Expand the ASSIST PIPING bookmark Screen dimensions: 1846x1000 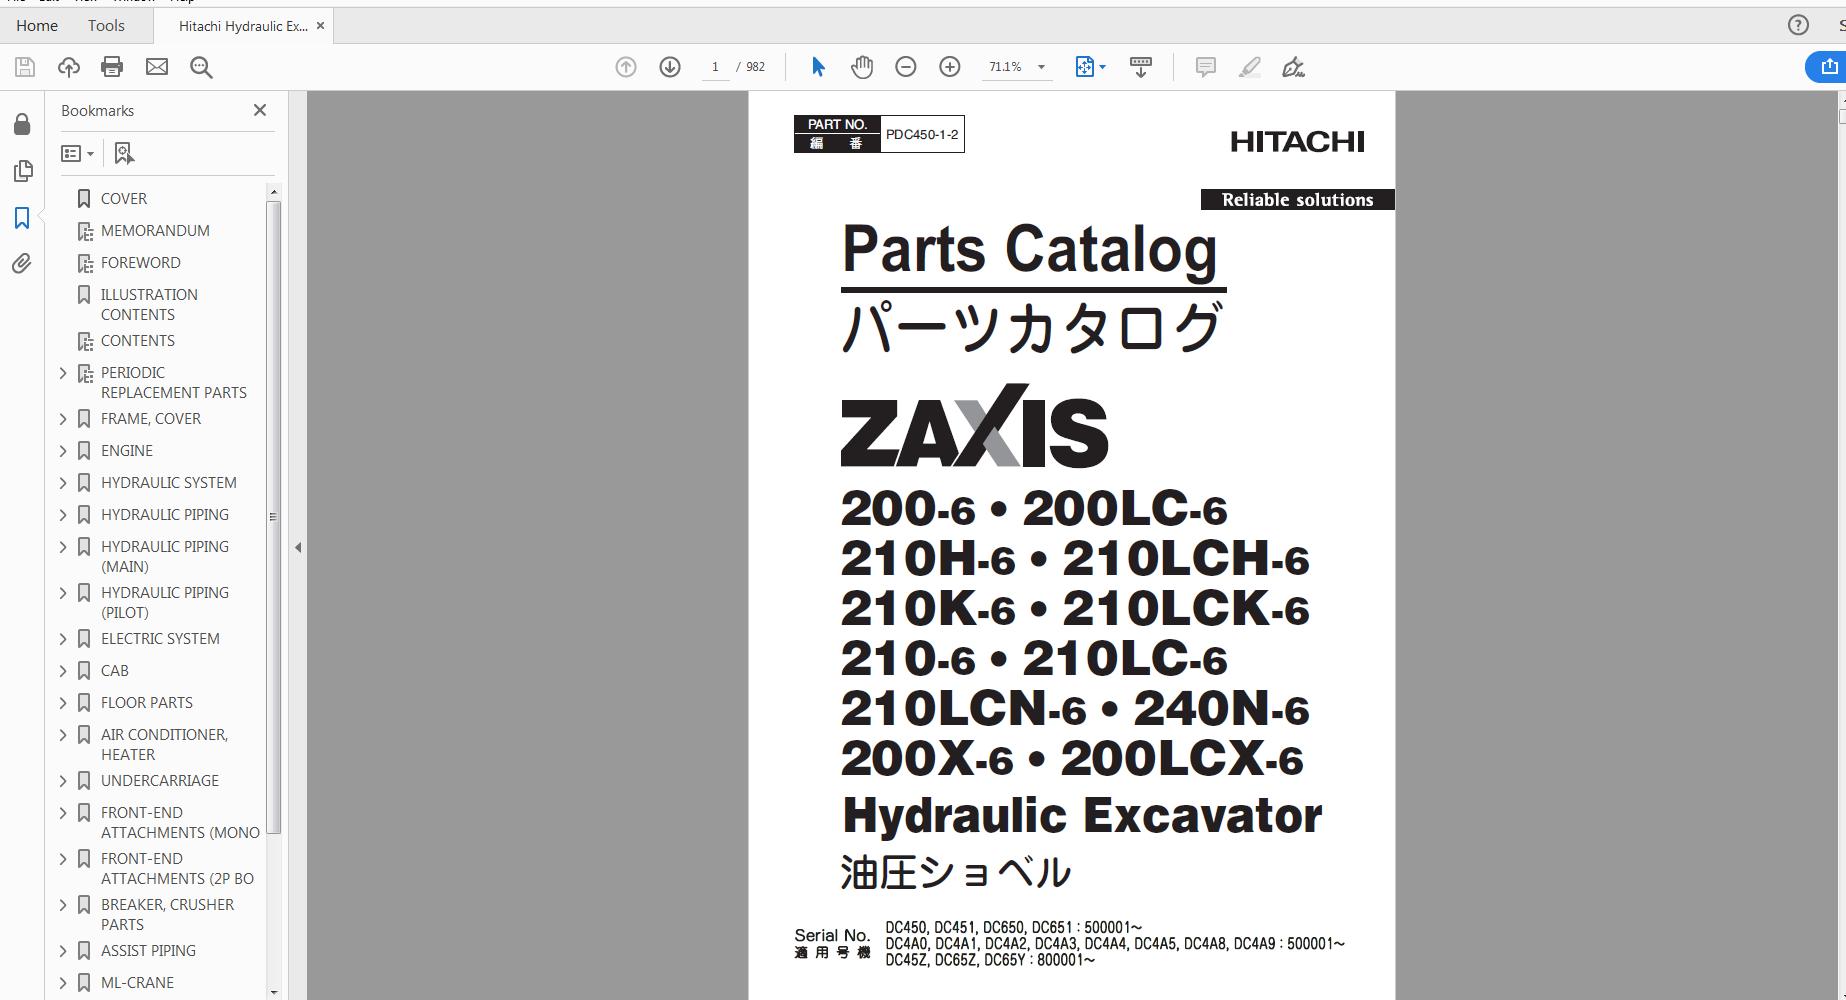pyautogui.click(x=63, y=951)
